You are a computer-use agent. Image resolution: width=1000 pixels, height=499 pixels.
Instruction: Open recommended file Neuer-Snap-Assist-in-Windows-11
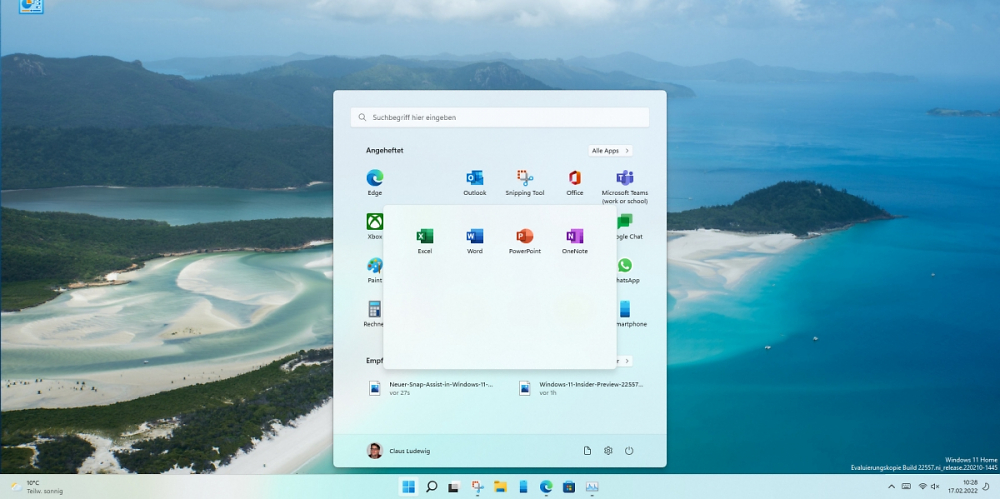pyautogui.click(x=430, y=388)
